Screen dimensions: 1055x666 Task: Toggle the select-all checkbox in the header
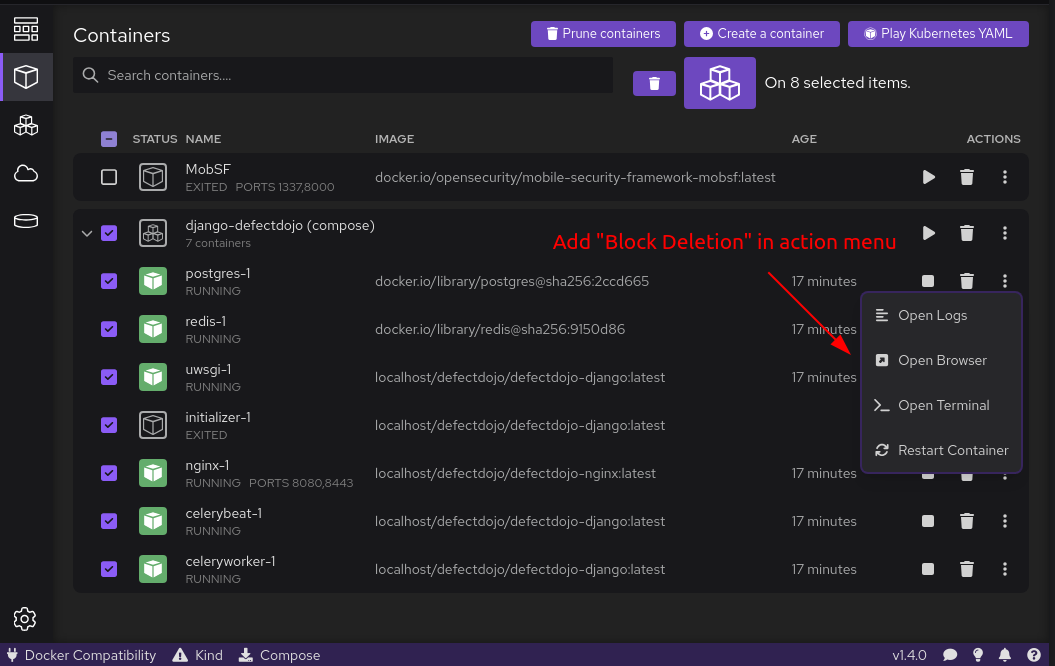(x=109, y=139)
